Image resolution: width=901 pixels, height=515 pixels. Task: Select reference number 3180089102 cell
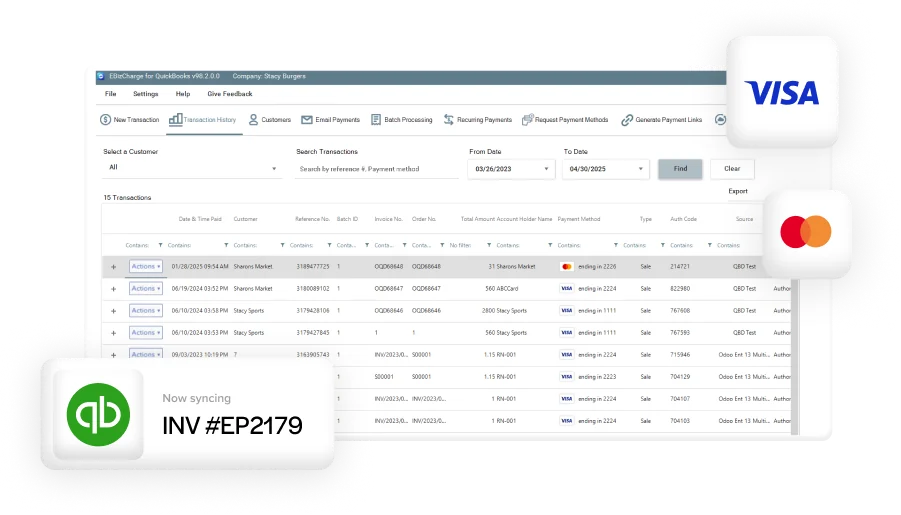pyautogui.click(x=313, y=289)
